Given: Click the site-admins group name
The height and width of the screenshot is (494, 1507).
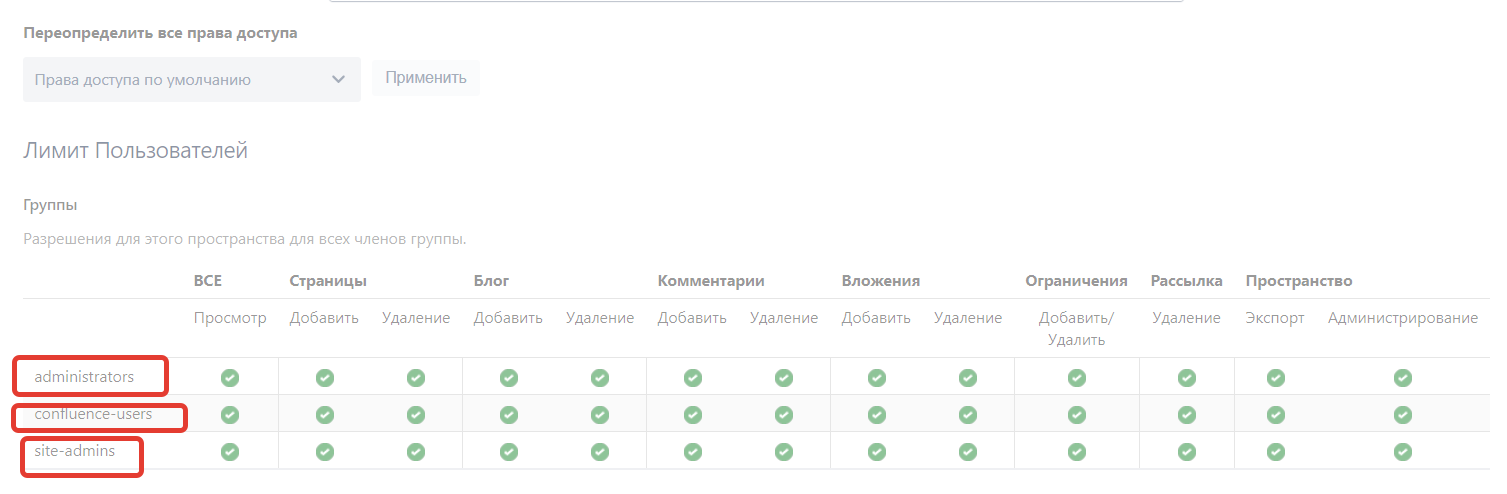Looking at the screenshot, I should pos(75,451).
